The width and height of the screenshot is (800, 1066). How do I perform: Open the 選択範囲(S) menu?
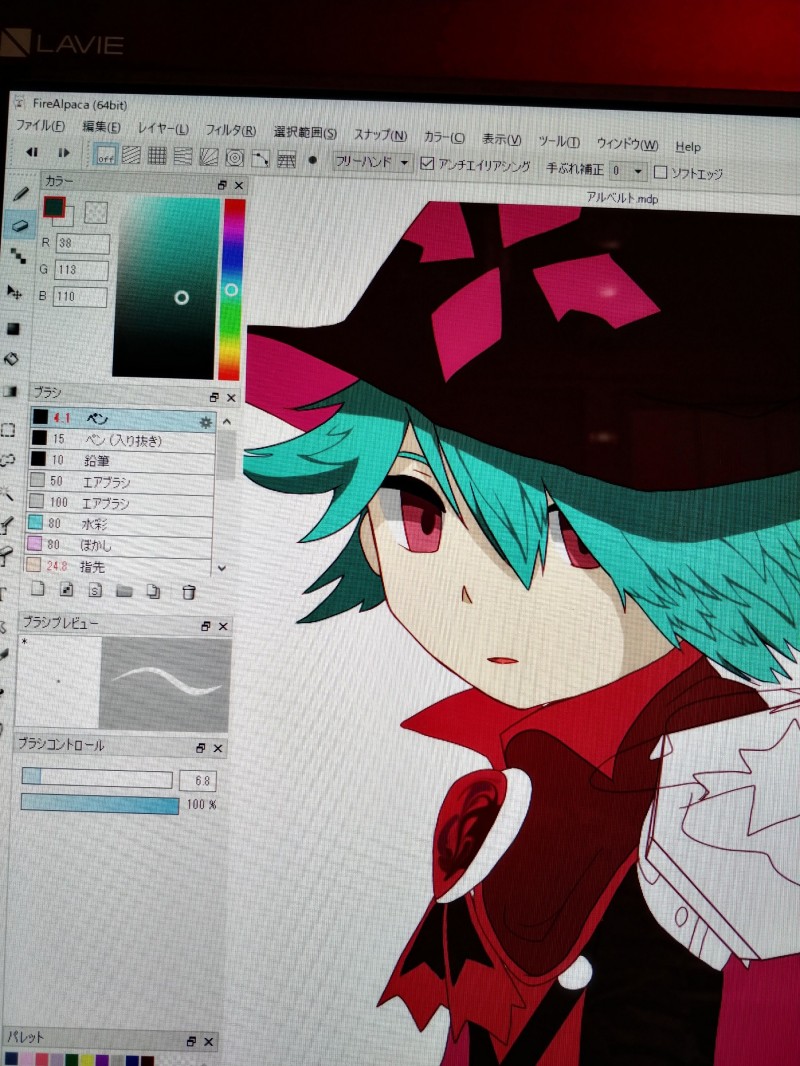pyautogui.click(x=305, y=133)
